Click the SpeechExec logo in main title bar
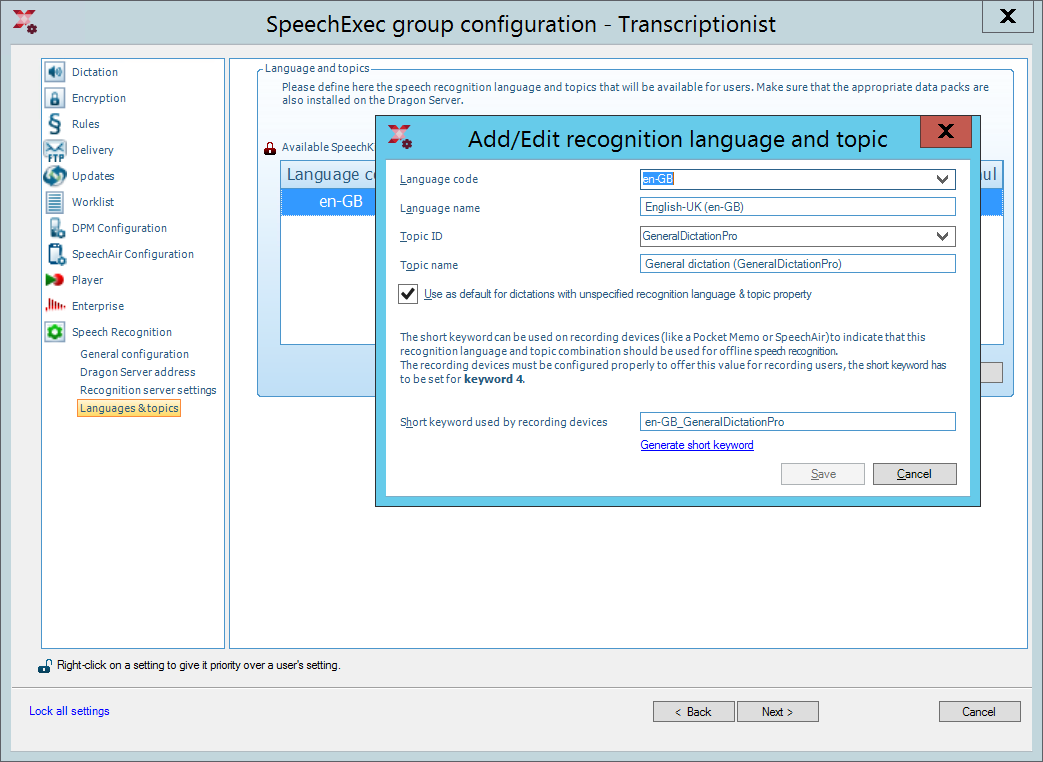The width and height of the screenshot is (1043, 762). point(25,22)
